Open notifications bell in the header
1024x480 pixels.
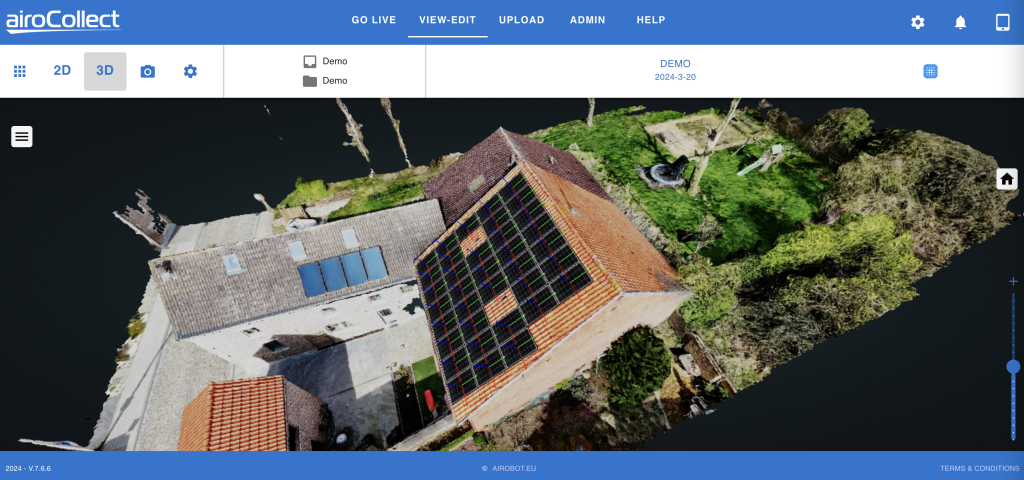[x=960, y=22]
